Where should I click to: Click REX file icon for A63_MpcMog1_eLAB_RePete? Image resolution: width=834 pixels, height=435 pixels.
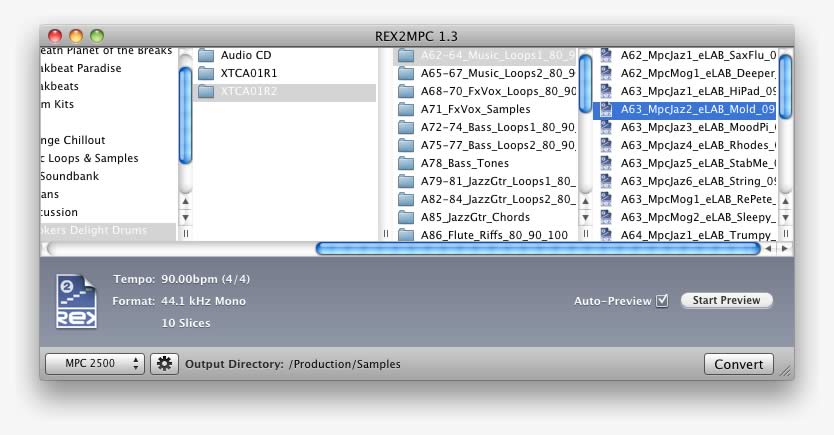pyautogui.click(x=606, y=199)
